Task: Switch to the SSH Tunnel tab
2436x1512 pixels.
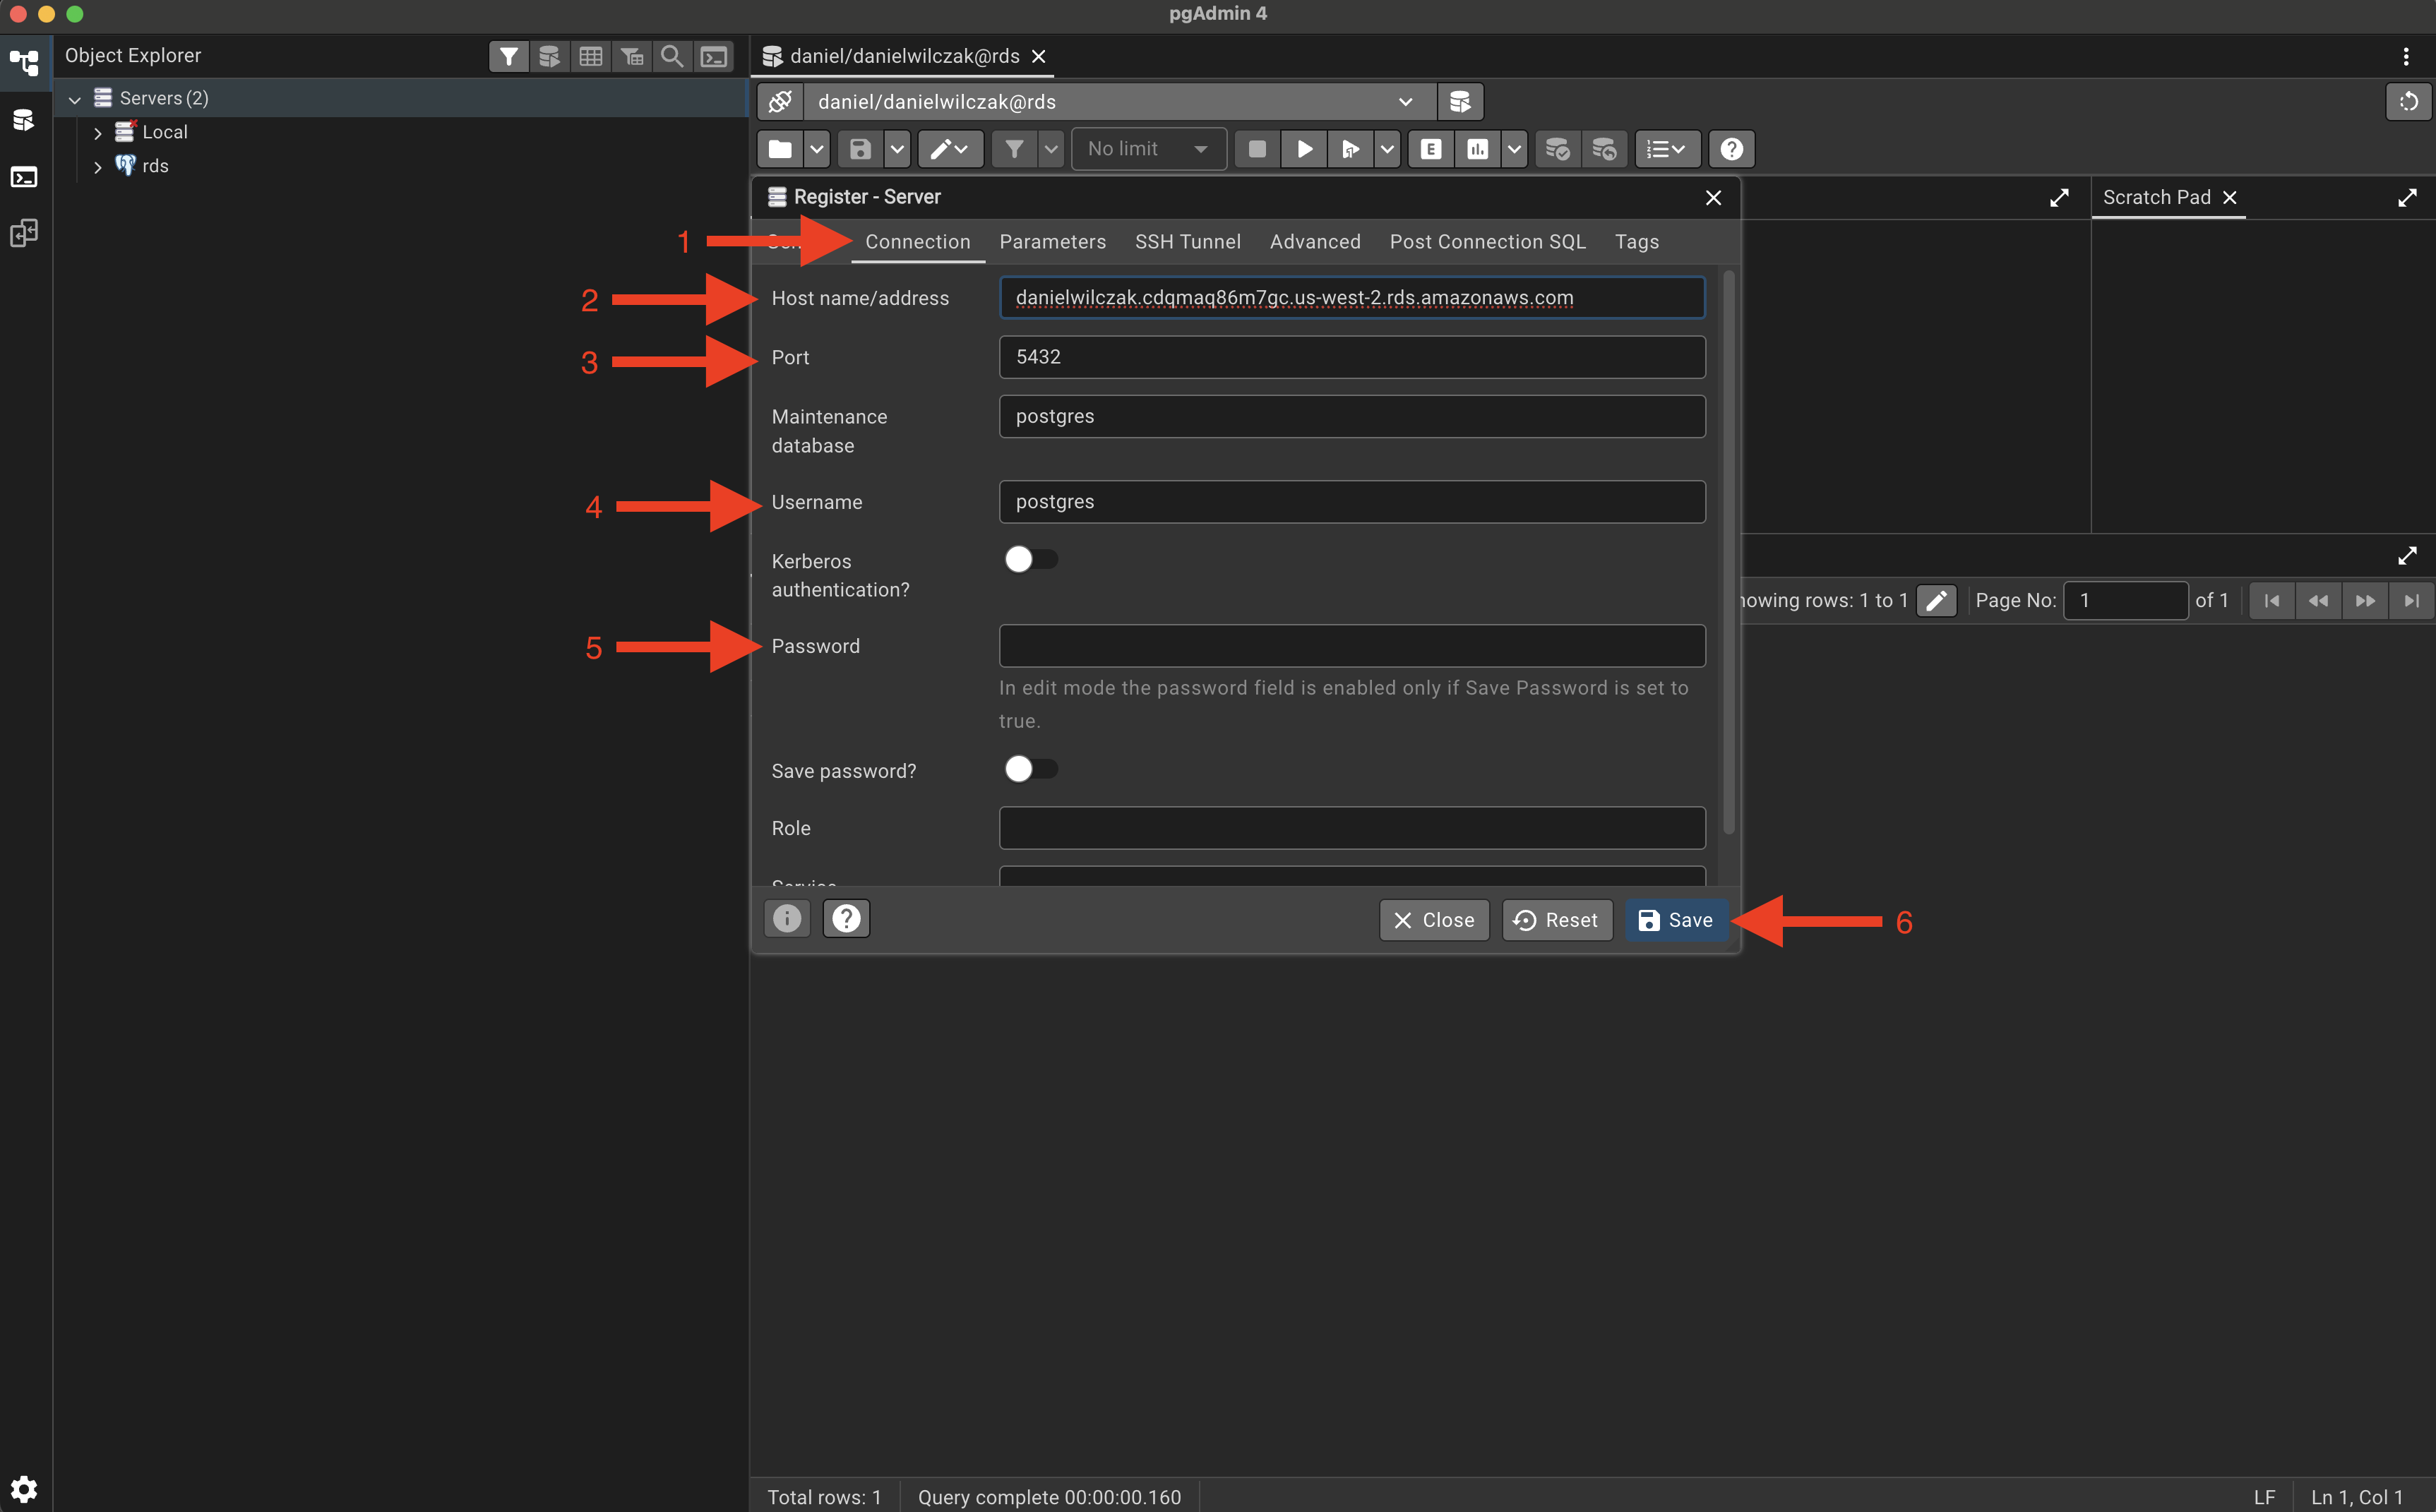Action: [x=1187, y=242]
